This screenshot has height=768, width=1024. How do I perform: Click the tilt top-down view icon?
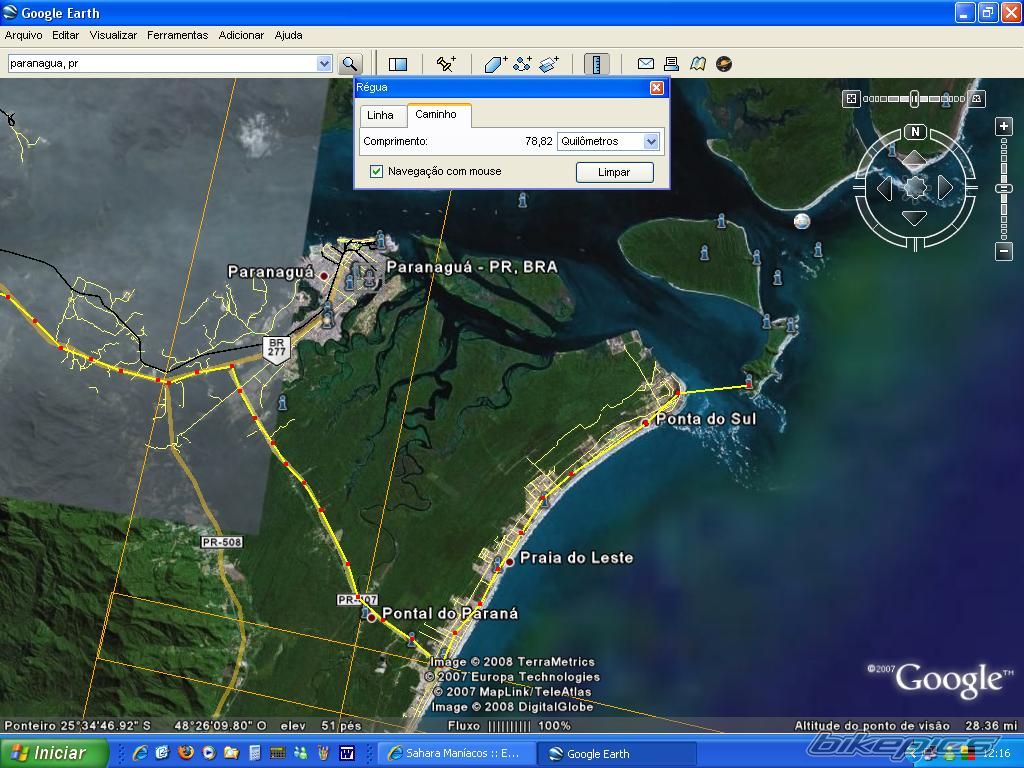[x=851, y=99]
